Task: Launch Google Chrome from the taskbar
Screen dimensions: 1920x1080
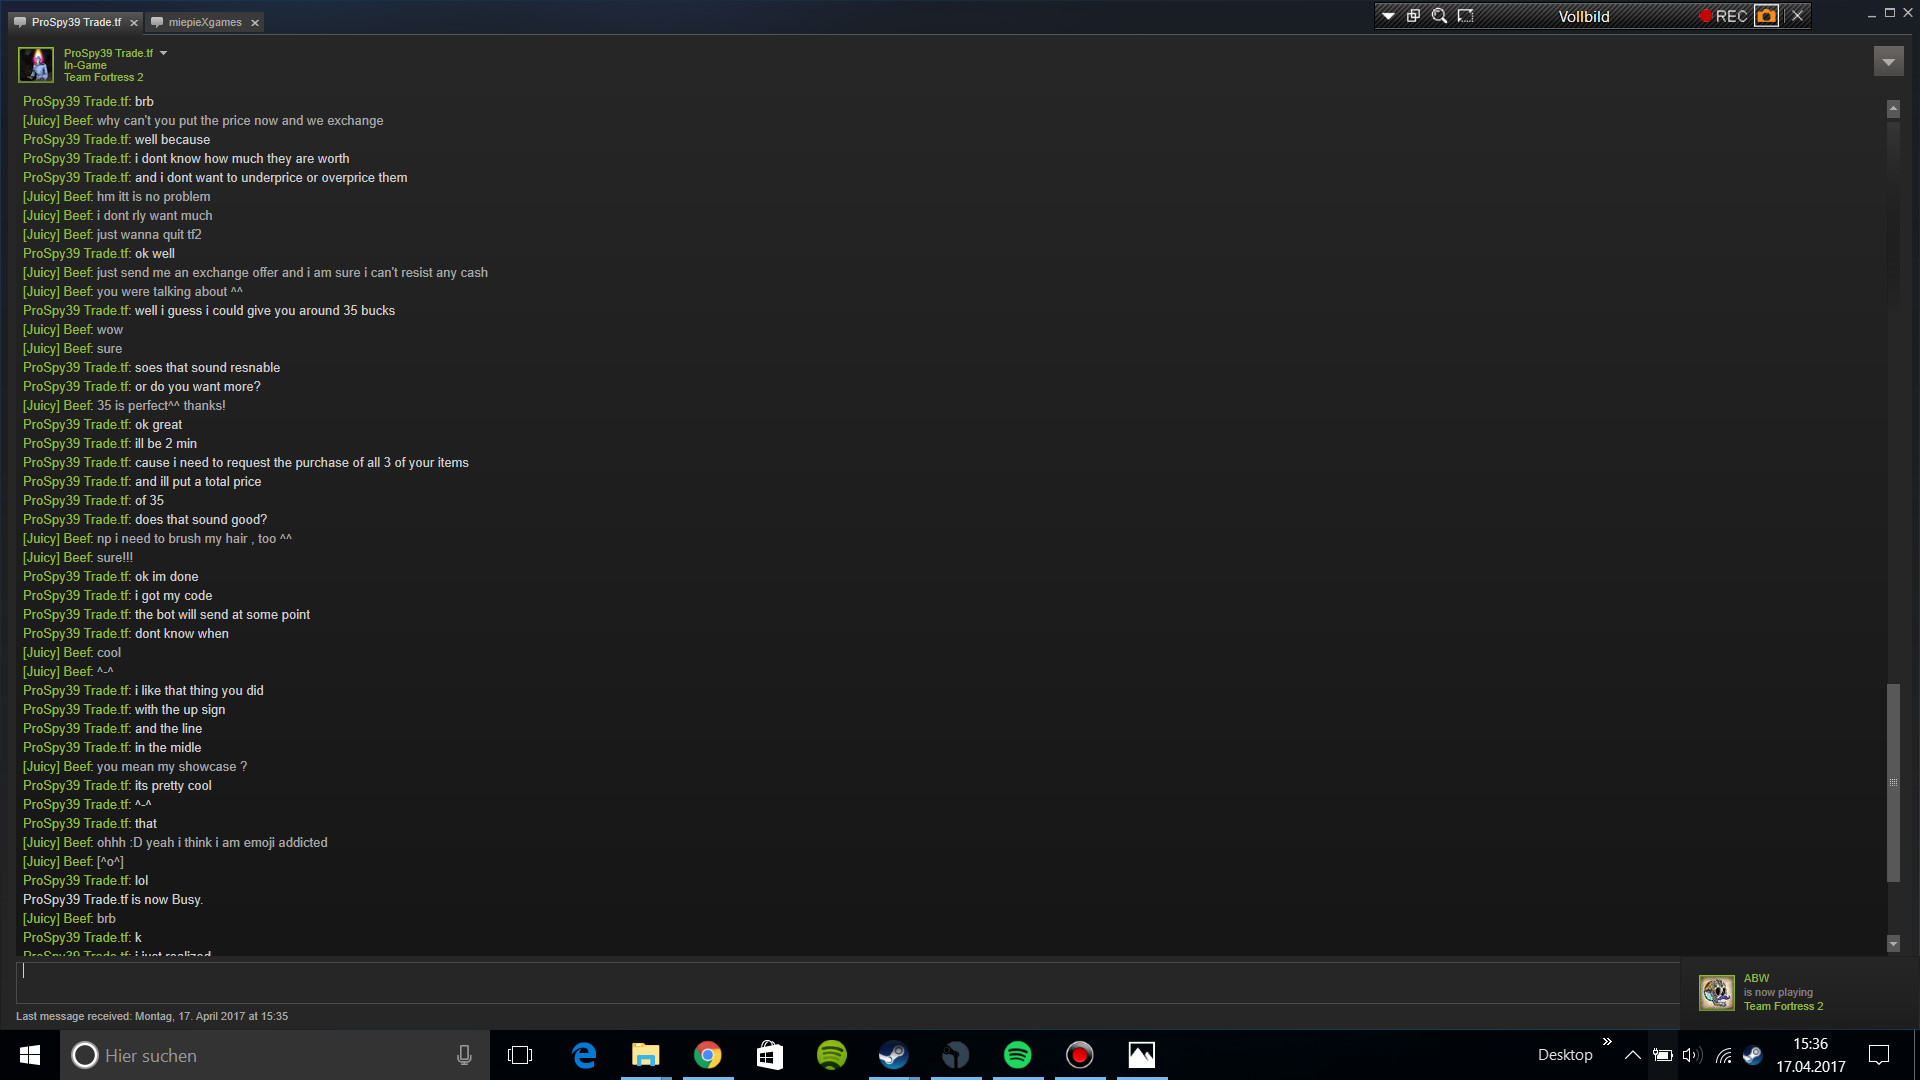Action: click(707, 1055)
